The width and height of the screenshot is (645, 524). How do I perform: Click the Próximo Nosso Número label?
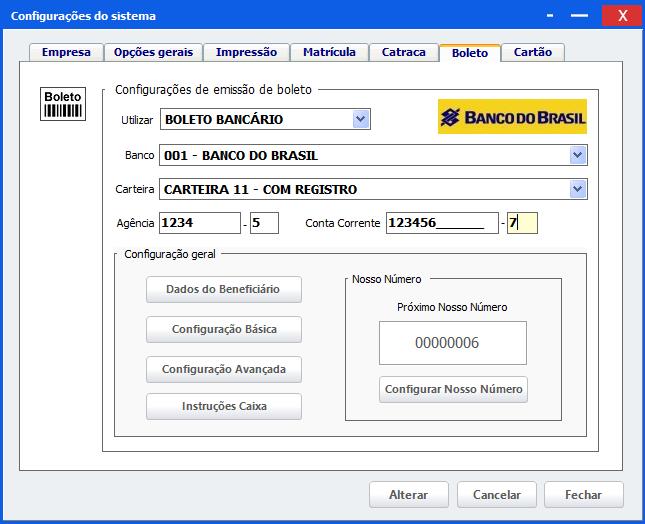pyautogui.click(x=452, y=307)
